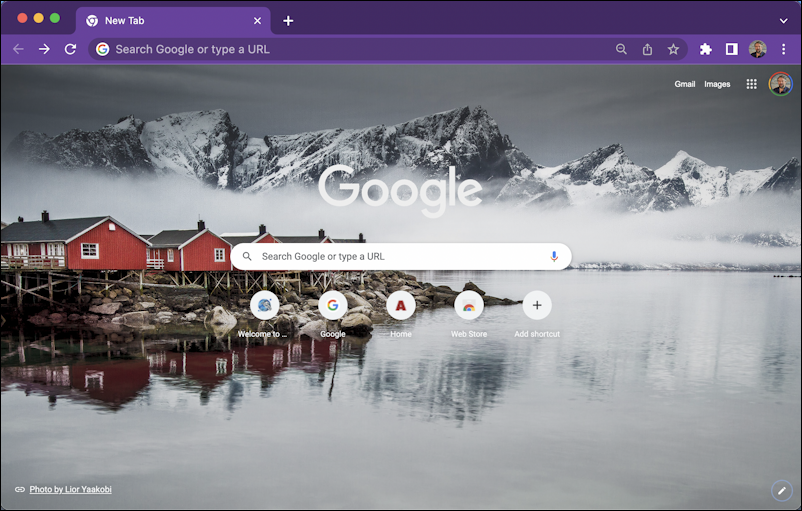802x511 pixels.
Task: Click the browser back arrow
Action: pos(18,49)
